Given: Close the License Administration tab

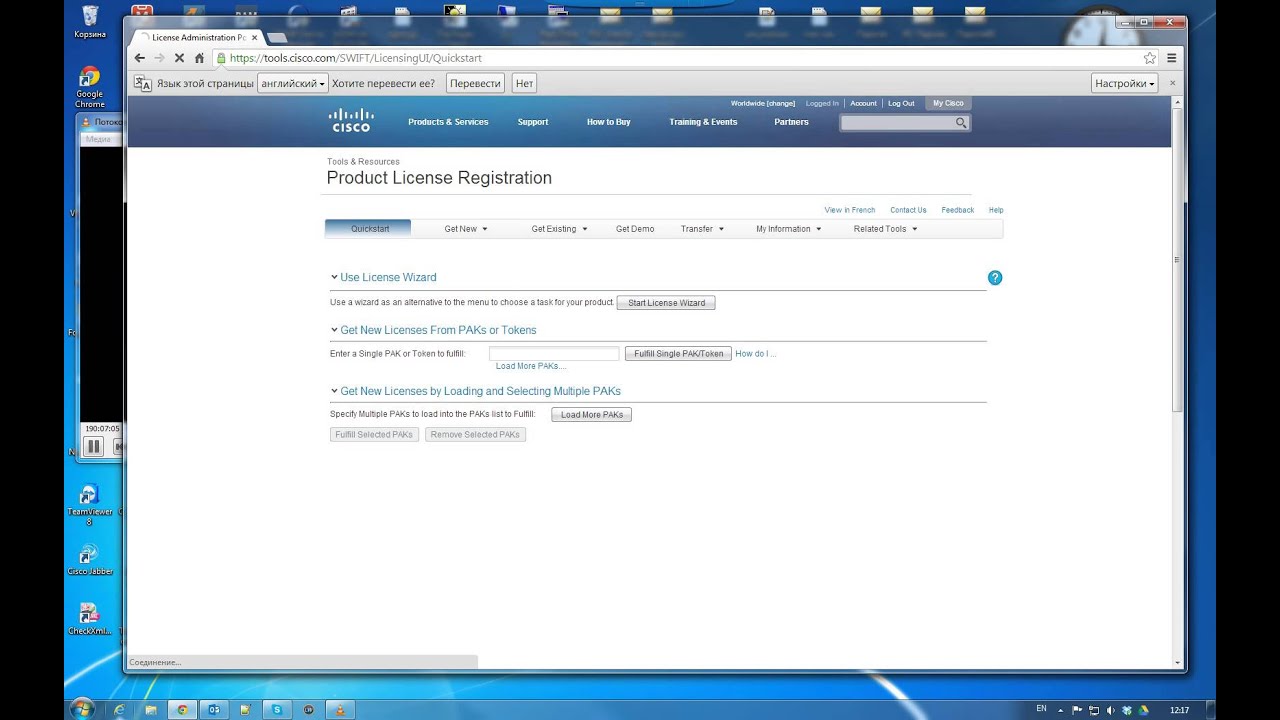Looking at the screenshot, I should 254,37.
